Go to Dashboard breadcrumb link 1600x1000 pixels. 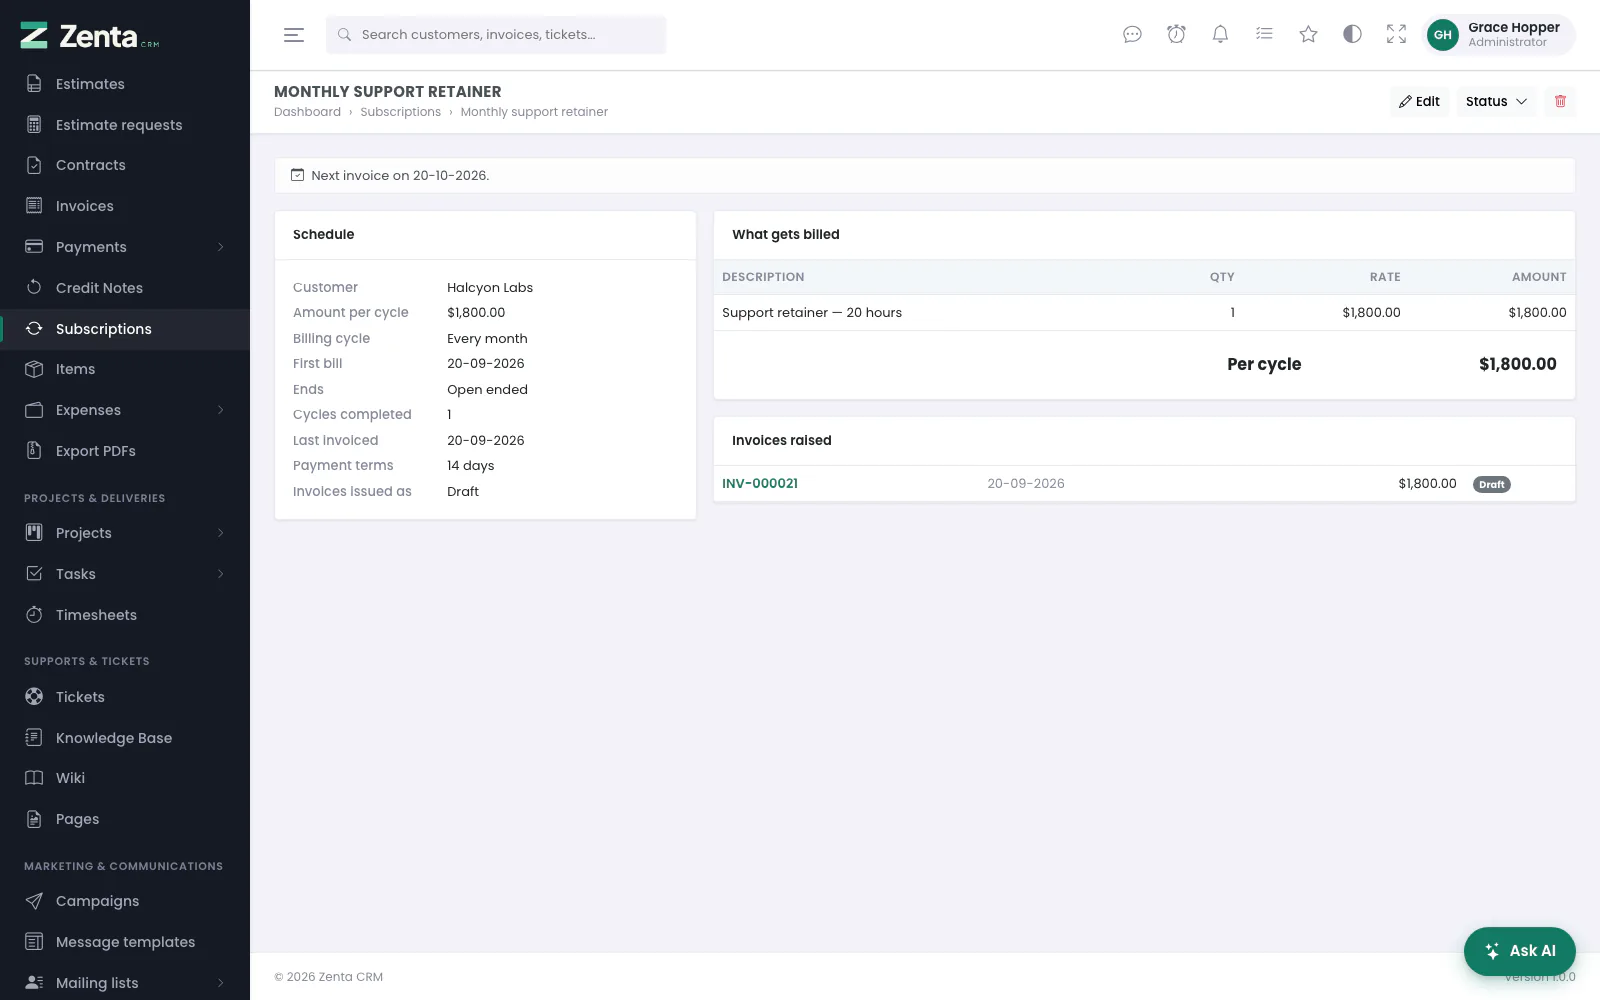307,112
